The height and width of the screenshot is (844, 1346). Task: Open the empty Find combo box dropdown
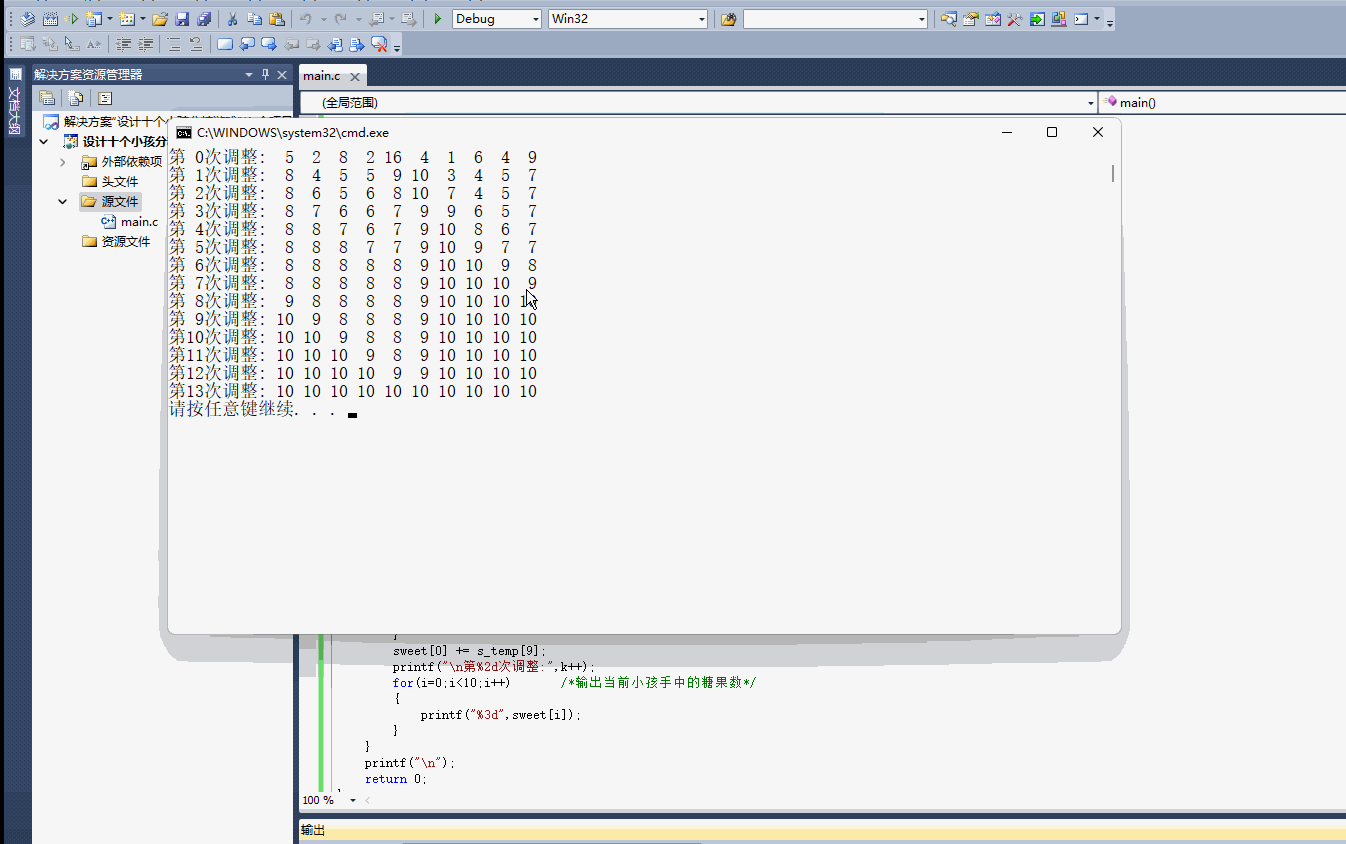(x=921, y=19)
